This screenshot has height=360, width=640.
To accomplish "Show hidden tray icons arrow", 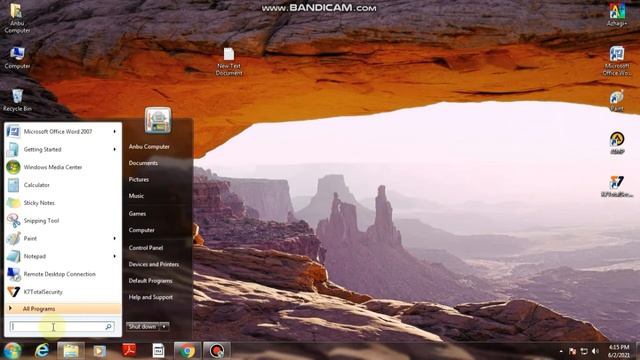I will (561, 351).
